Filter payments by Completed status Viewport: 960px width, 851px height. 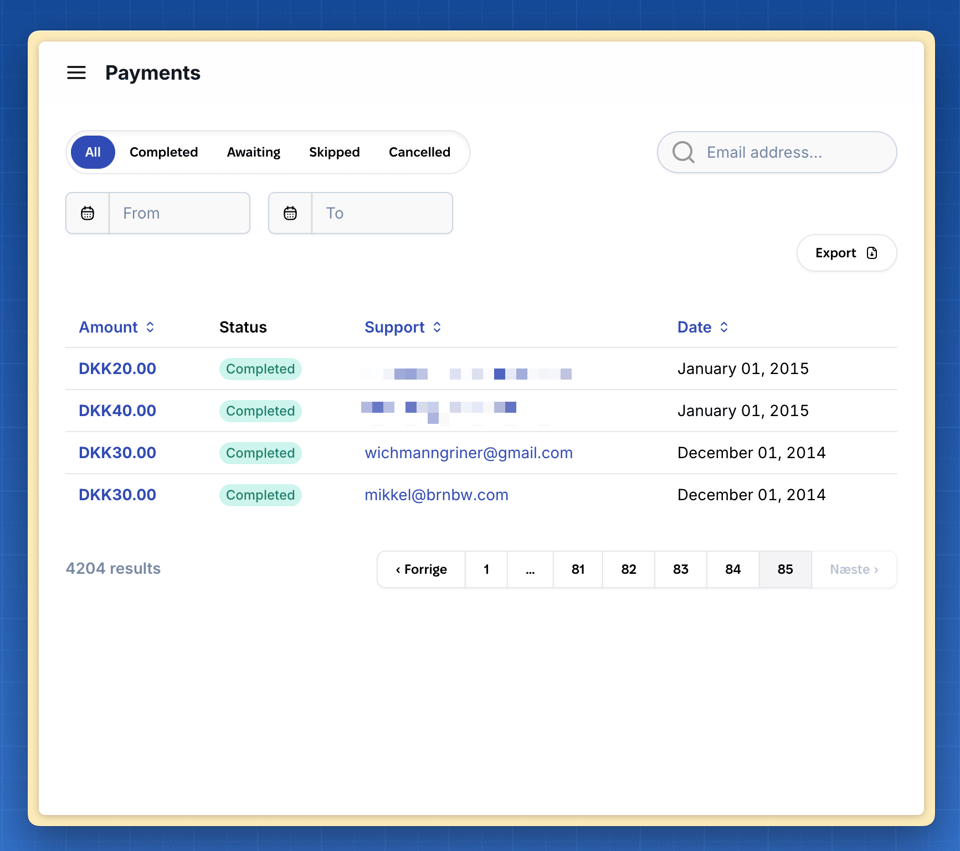[x=163, y=152]
